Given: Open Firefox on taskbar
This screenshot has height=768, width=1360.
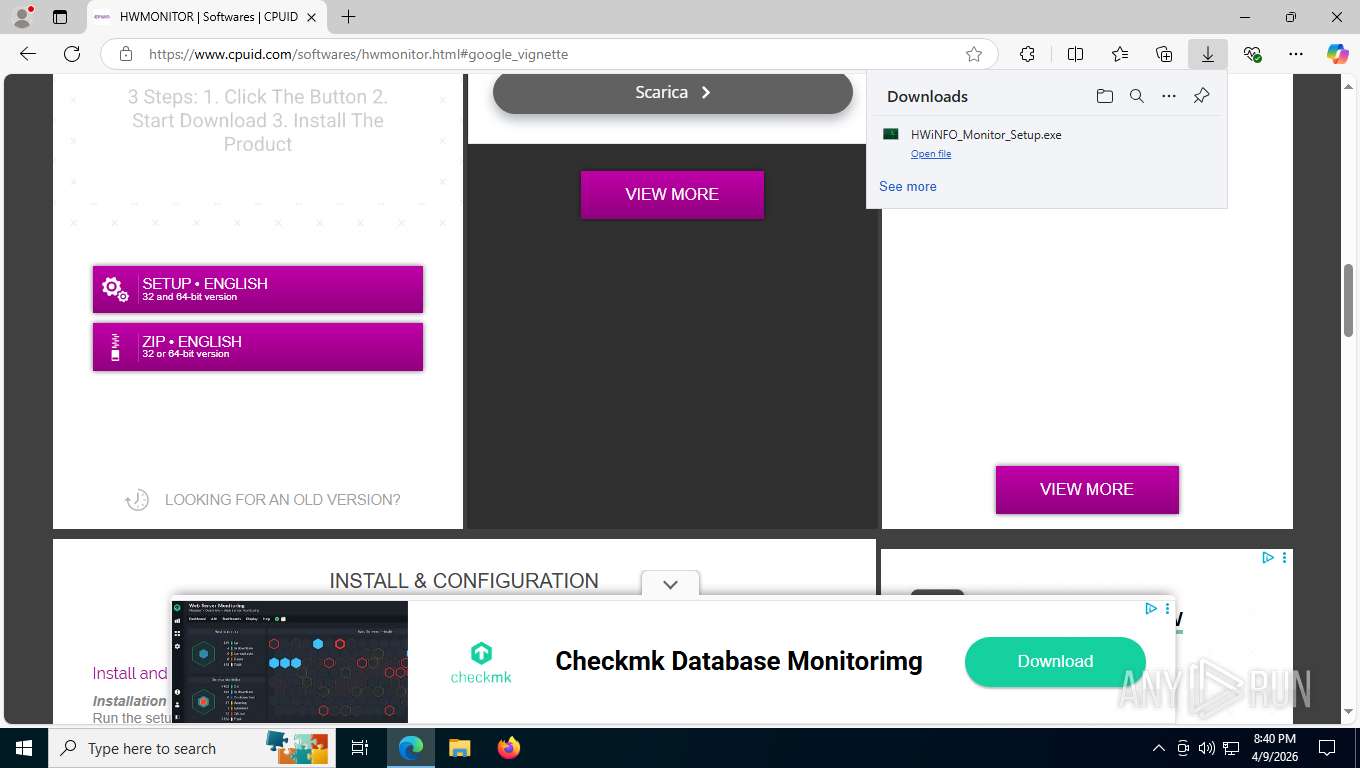Looking at the screenshot, I should coord(509,748).
